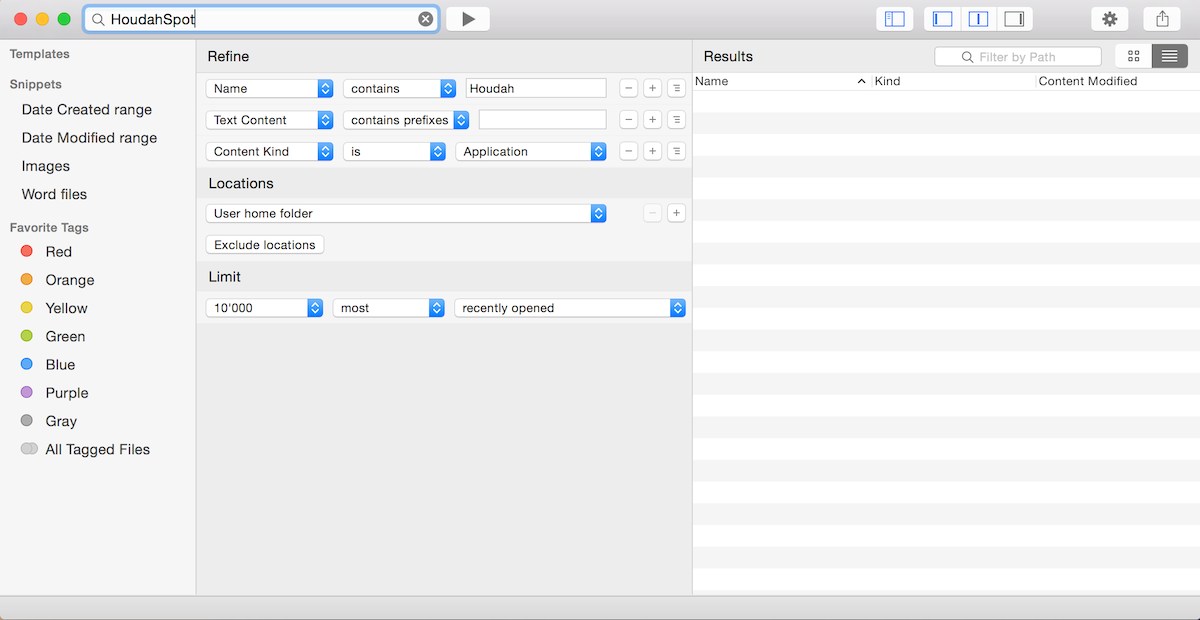Viewport: 1200px width, 620px height.
Task: Open the Application kind dropdown
Action: click(531, 152)
